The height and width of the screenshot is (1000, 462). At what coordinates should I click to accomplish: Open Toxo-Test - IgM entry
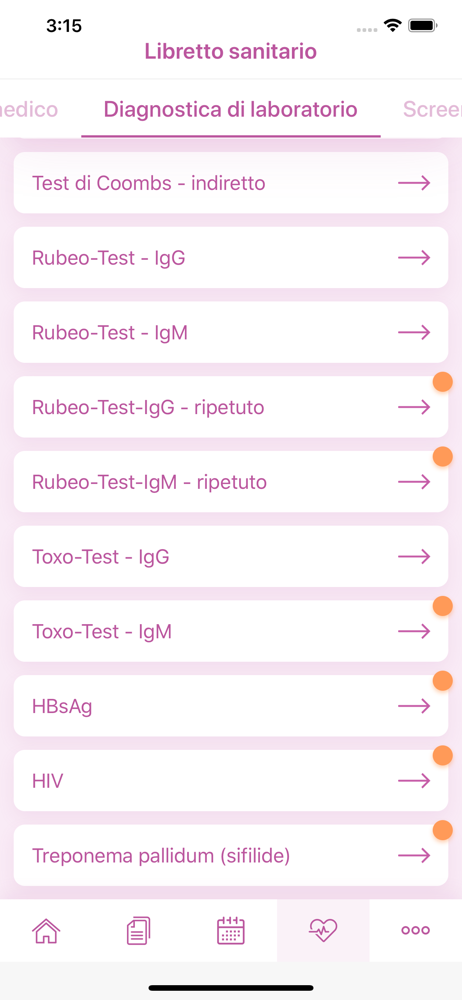(231, 631)
